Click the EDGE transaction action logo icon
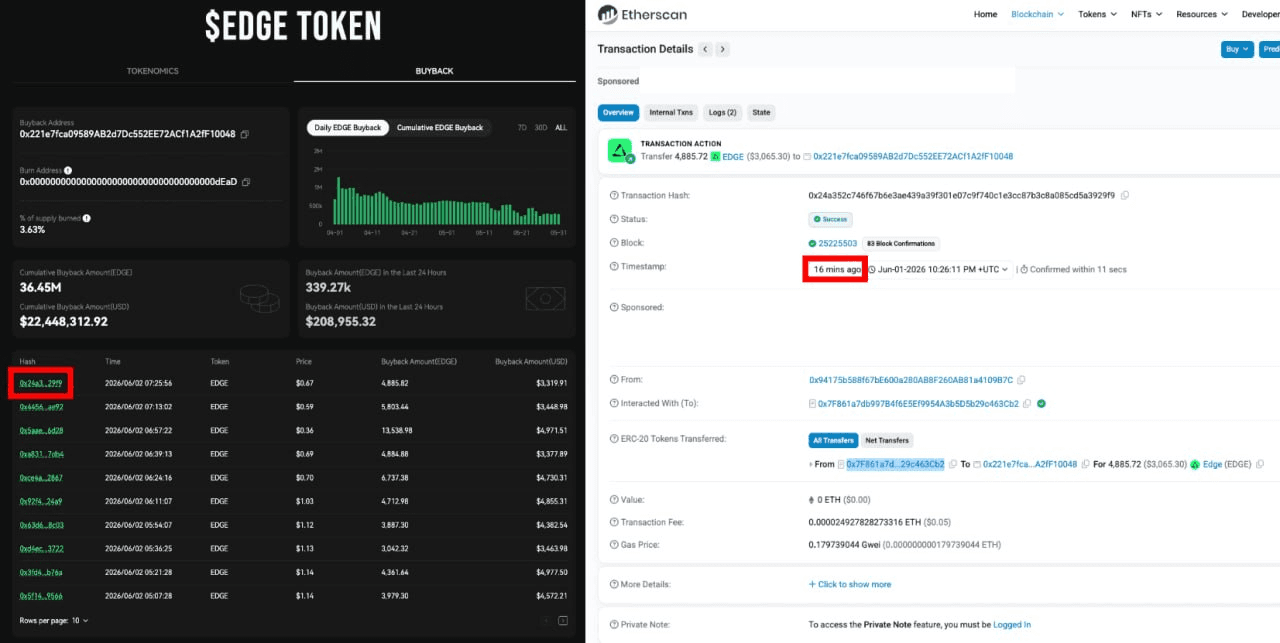Screen dimensions: 1280x643 [620, 151]
